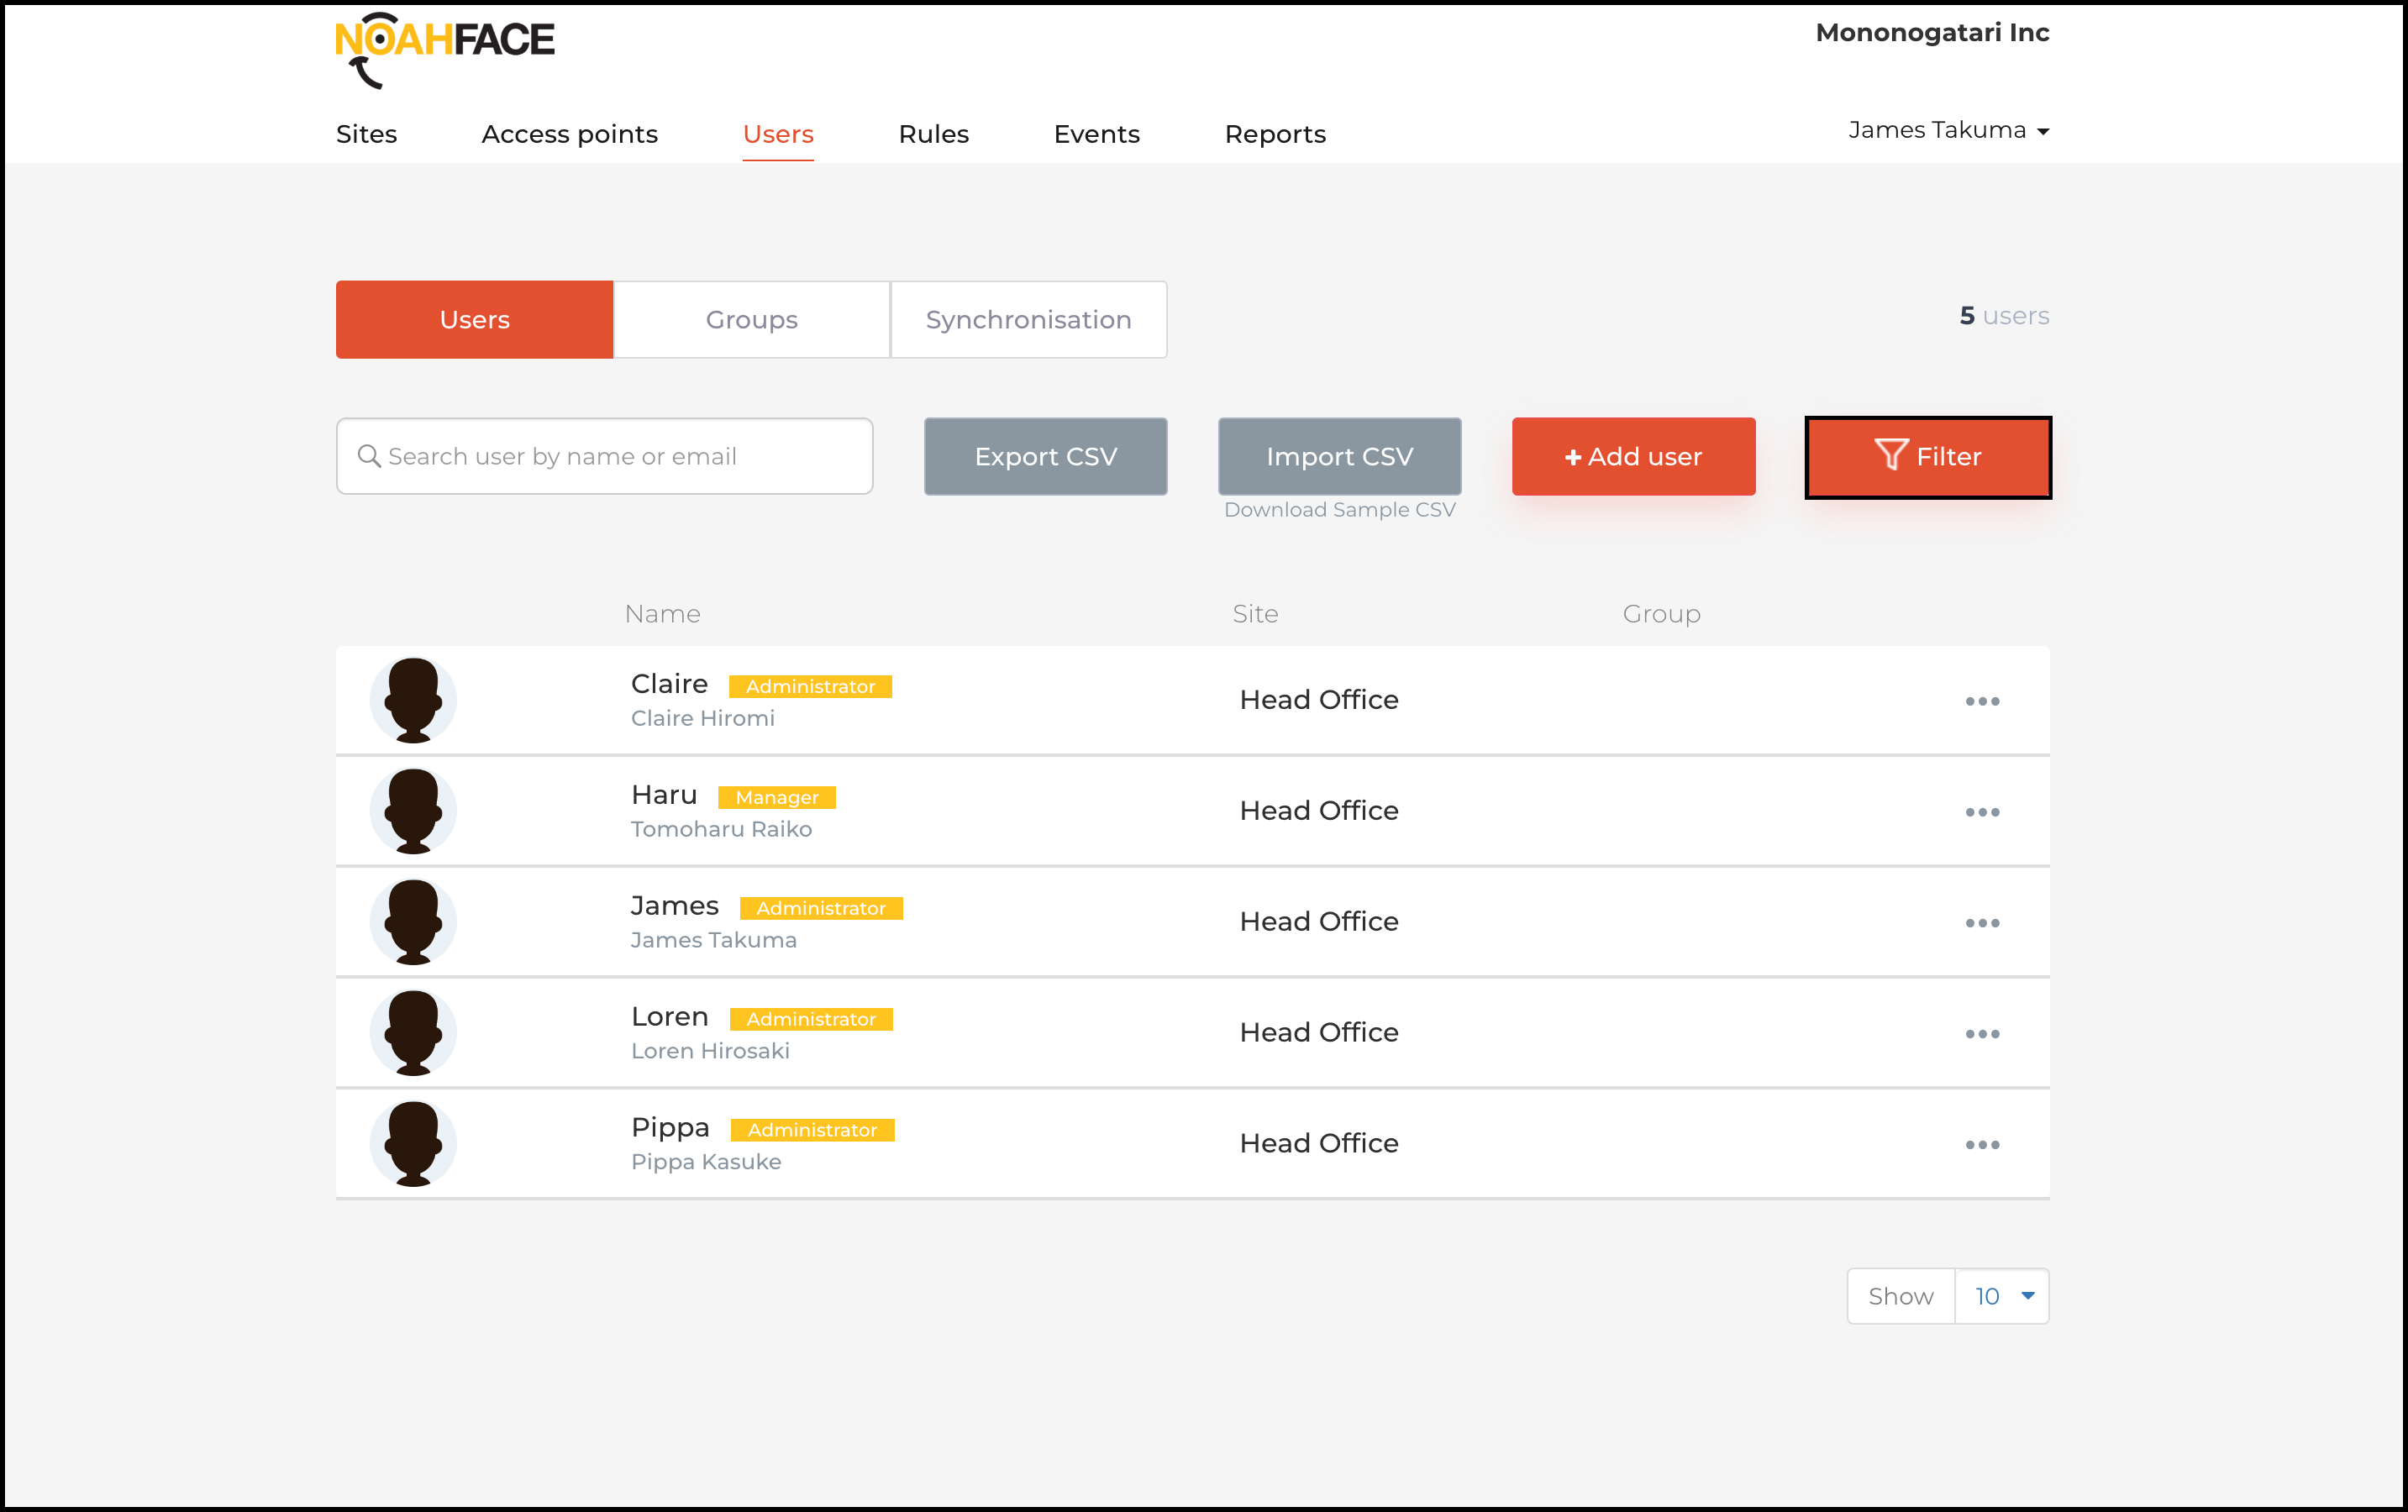Switch to the Synchronisation tab
The width and height of the screenshot is (2408, 1512).
click(x=1028, y=320)
